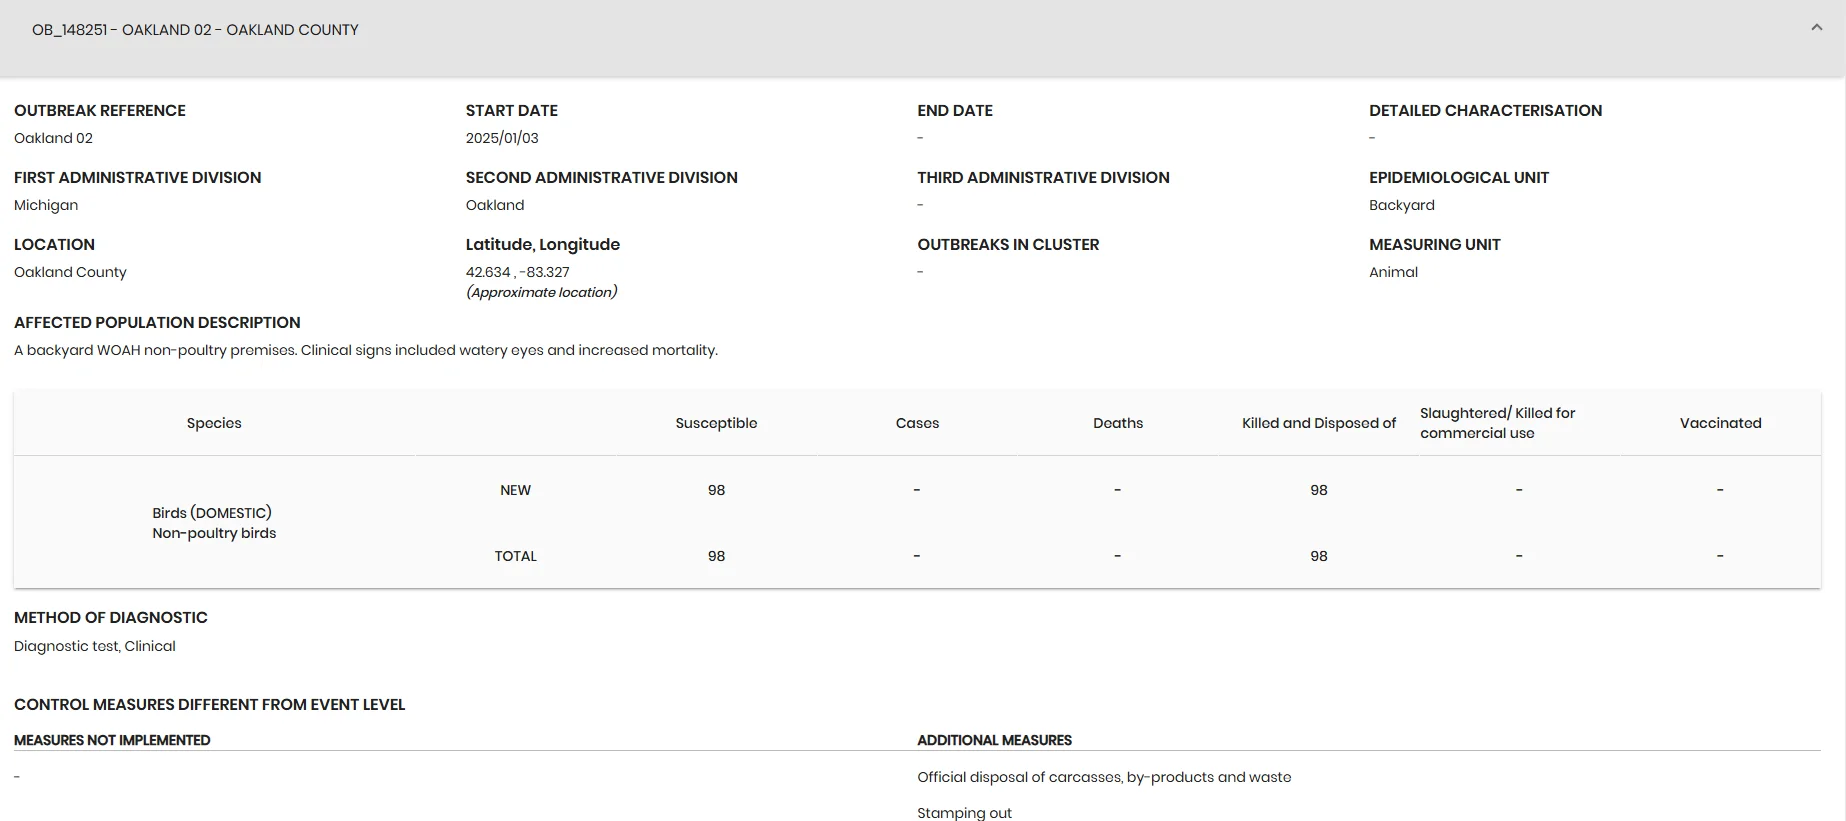1846x821 pixels.
Task: Click the start date 2025/01/03
Action: point(502,138)
